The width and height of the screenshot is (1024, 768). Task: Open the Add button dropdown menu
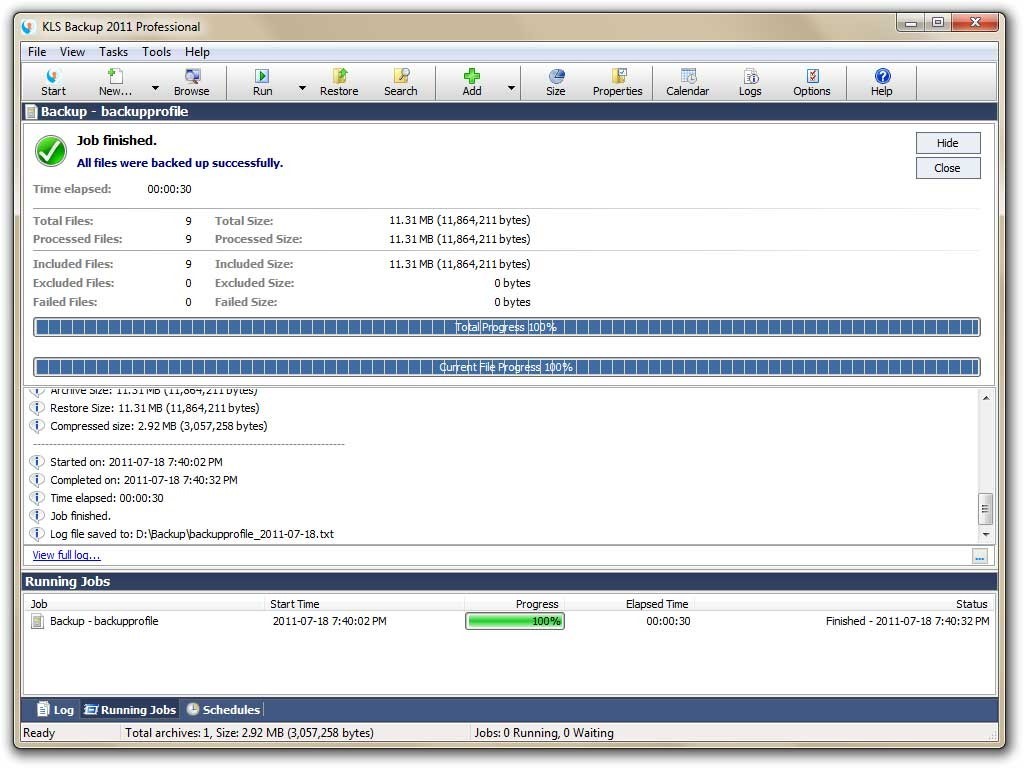tap(511, 88)
